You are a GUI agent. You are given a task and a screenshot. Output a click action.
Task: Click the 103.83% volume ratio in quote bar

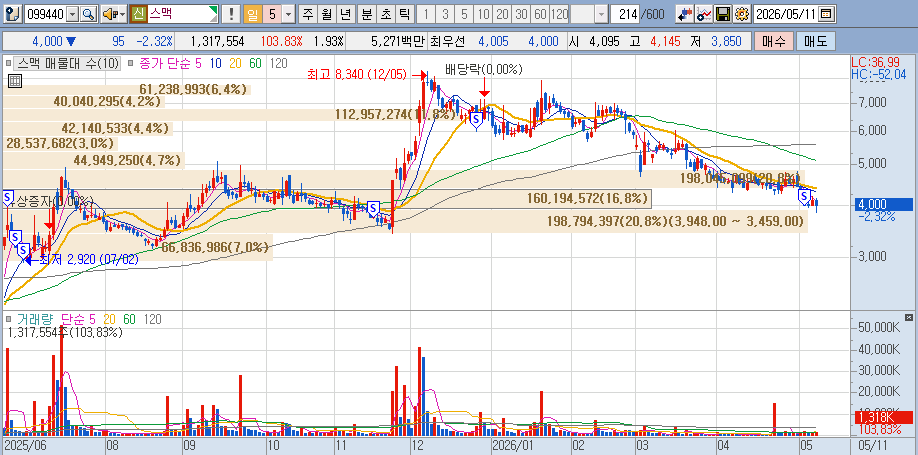coord(282,42)
